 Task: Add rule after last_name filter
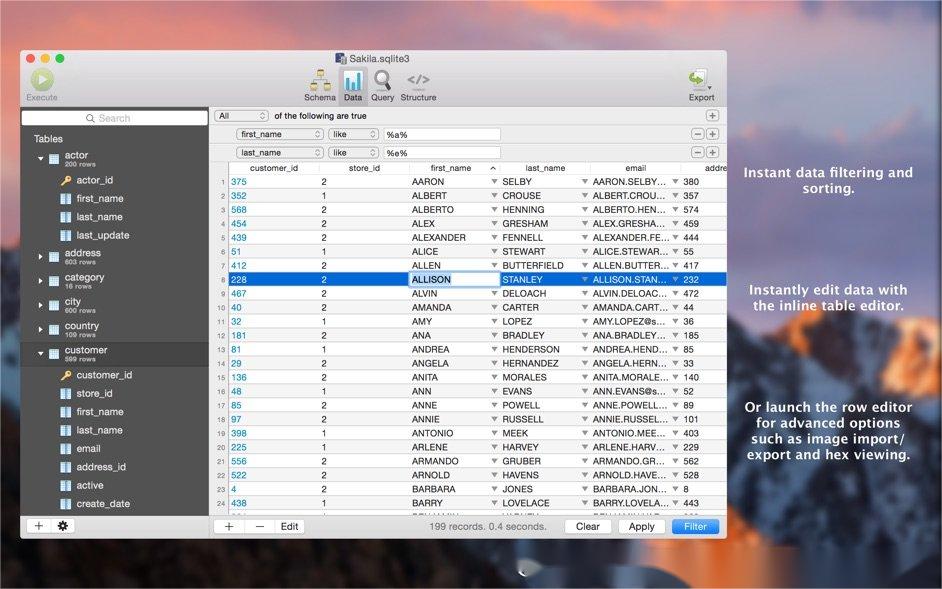coord(712,153)
